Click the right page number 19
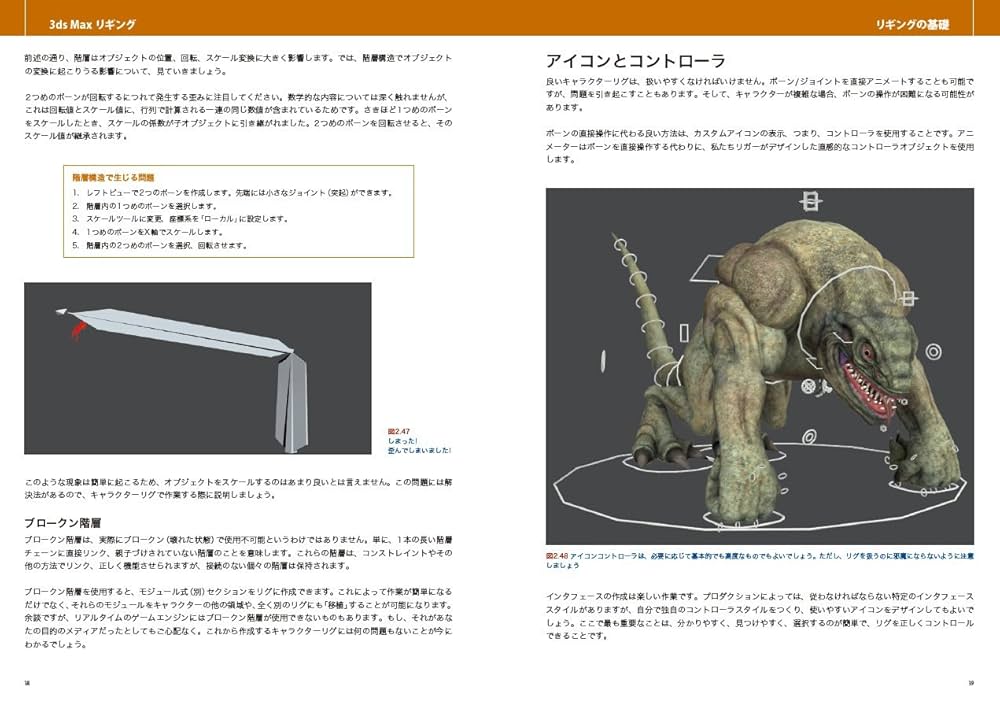The width and height of the screenshot is (1000, 707). pos(971,683)
